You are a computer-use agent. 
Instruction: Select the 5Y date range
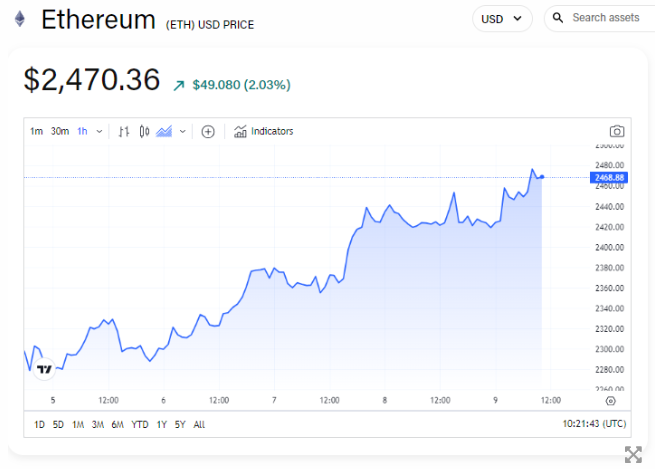click(180, 425)
